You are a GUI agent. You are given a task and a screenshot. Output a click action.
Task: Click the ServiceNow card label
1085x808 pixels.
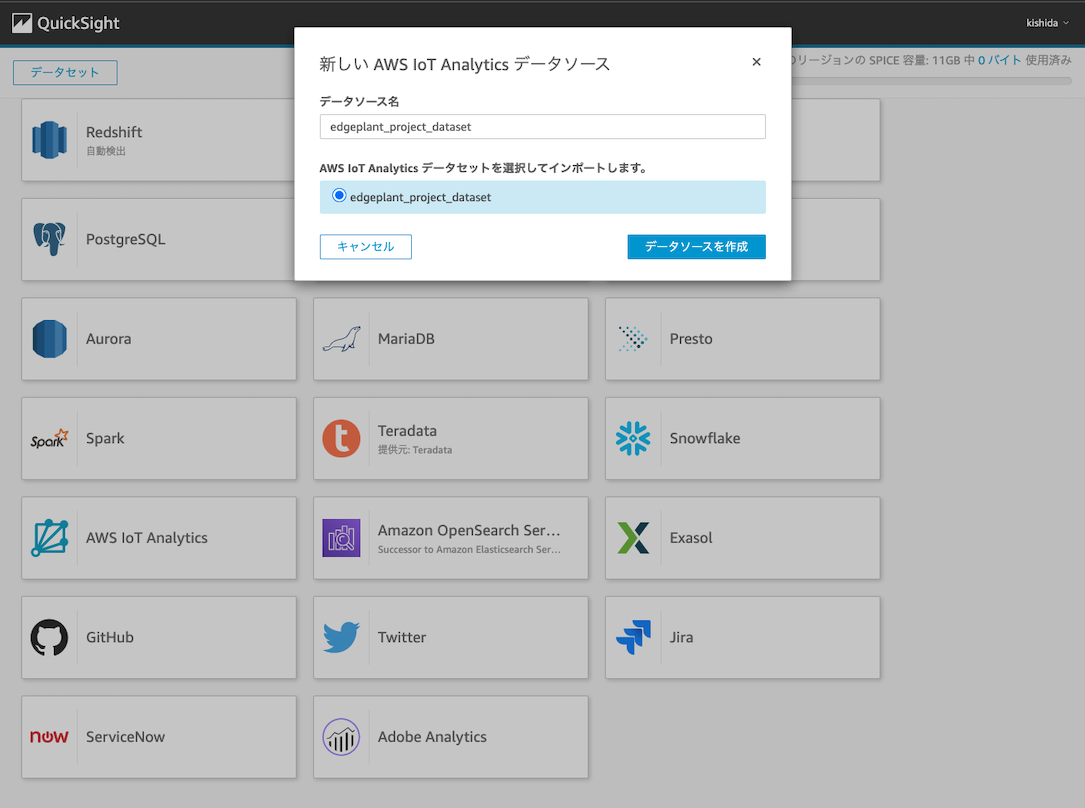tap(125, 737)
